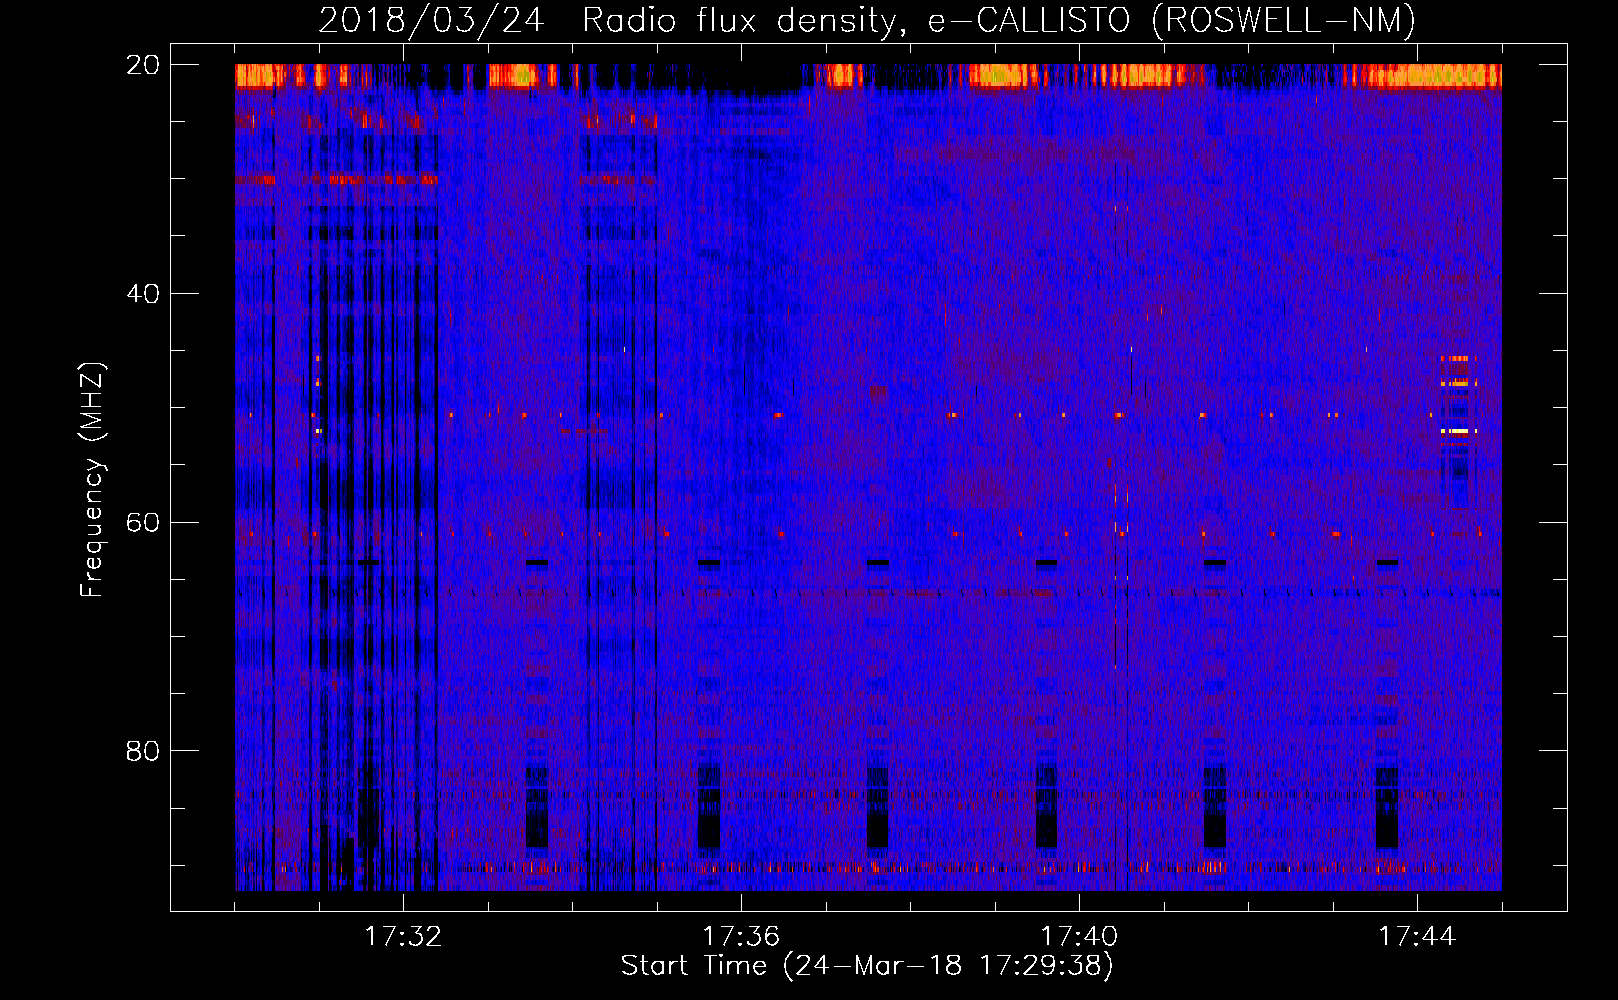Click the "40" frequency tick label

(x=143, y=294)
